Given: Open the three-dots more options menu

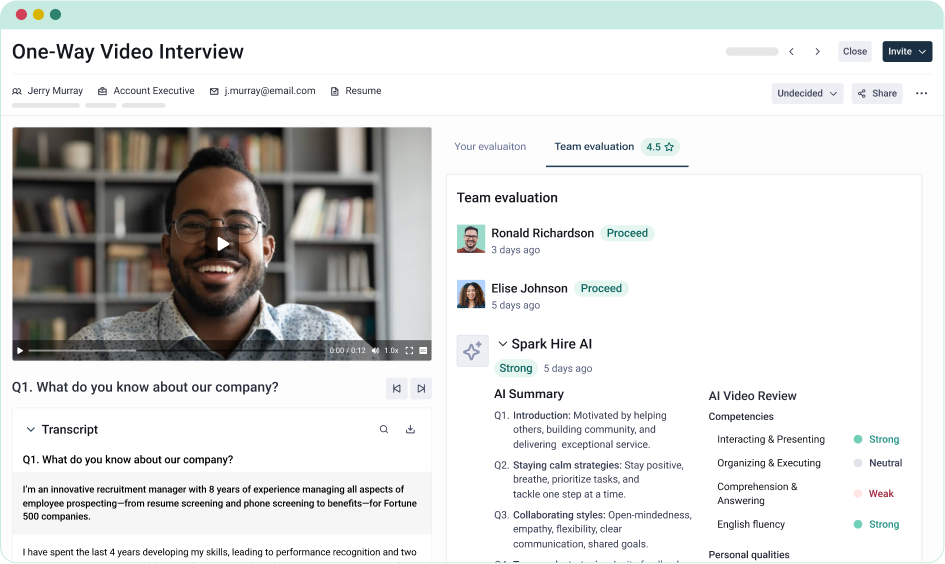Looking at the screenshot, I should (921, 94).
